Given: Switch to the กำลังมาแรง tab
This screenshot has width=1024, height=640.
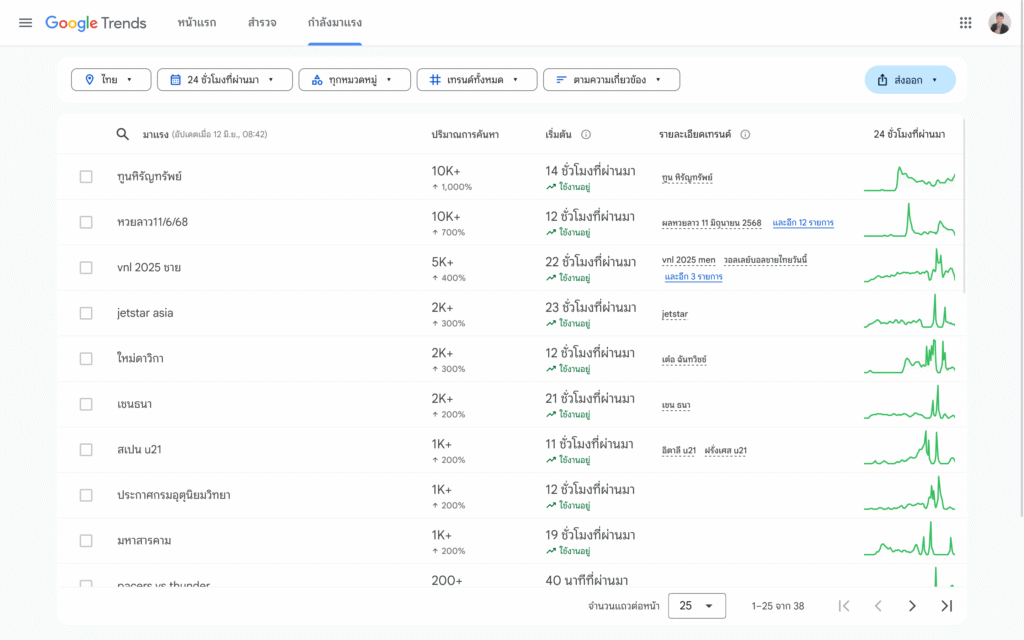Looking at the screenshot, I should pyautogui.click(x=334, y=23).
